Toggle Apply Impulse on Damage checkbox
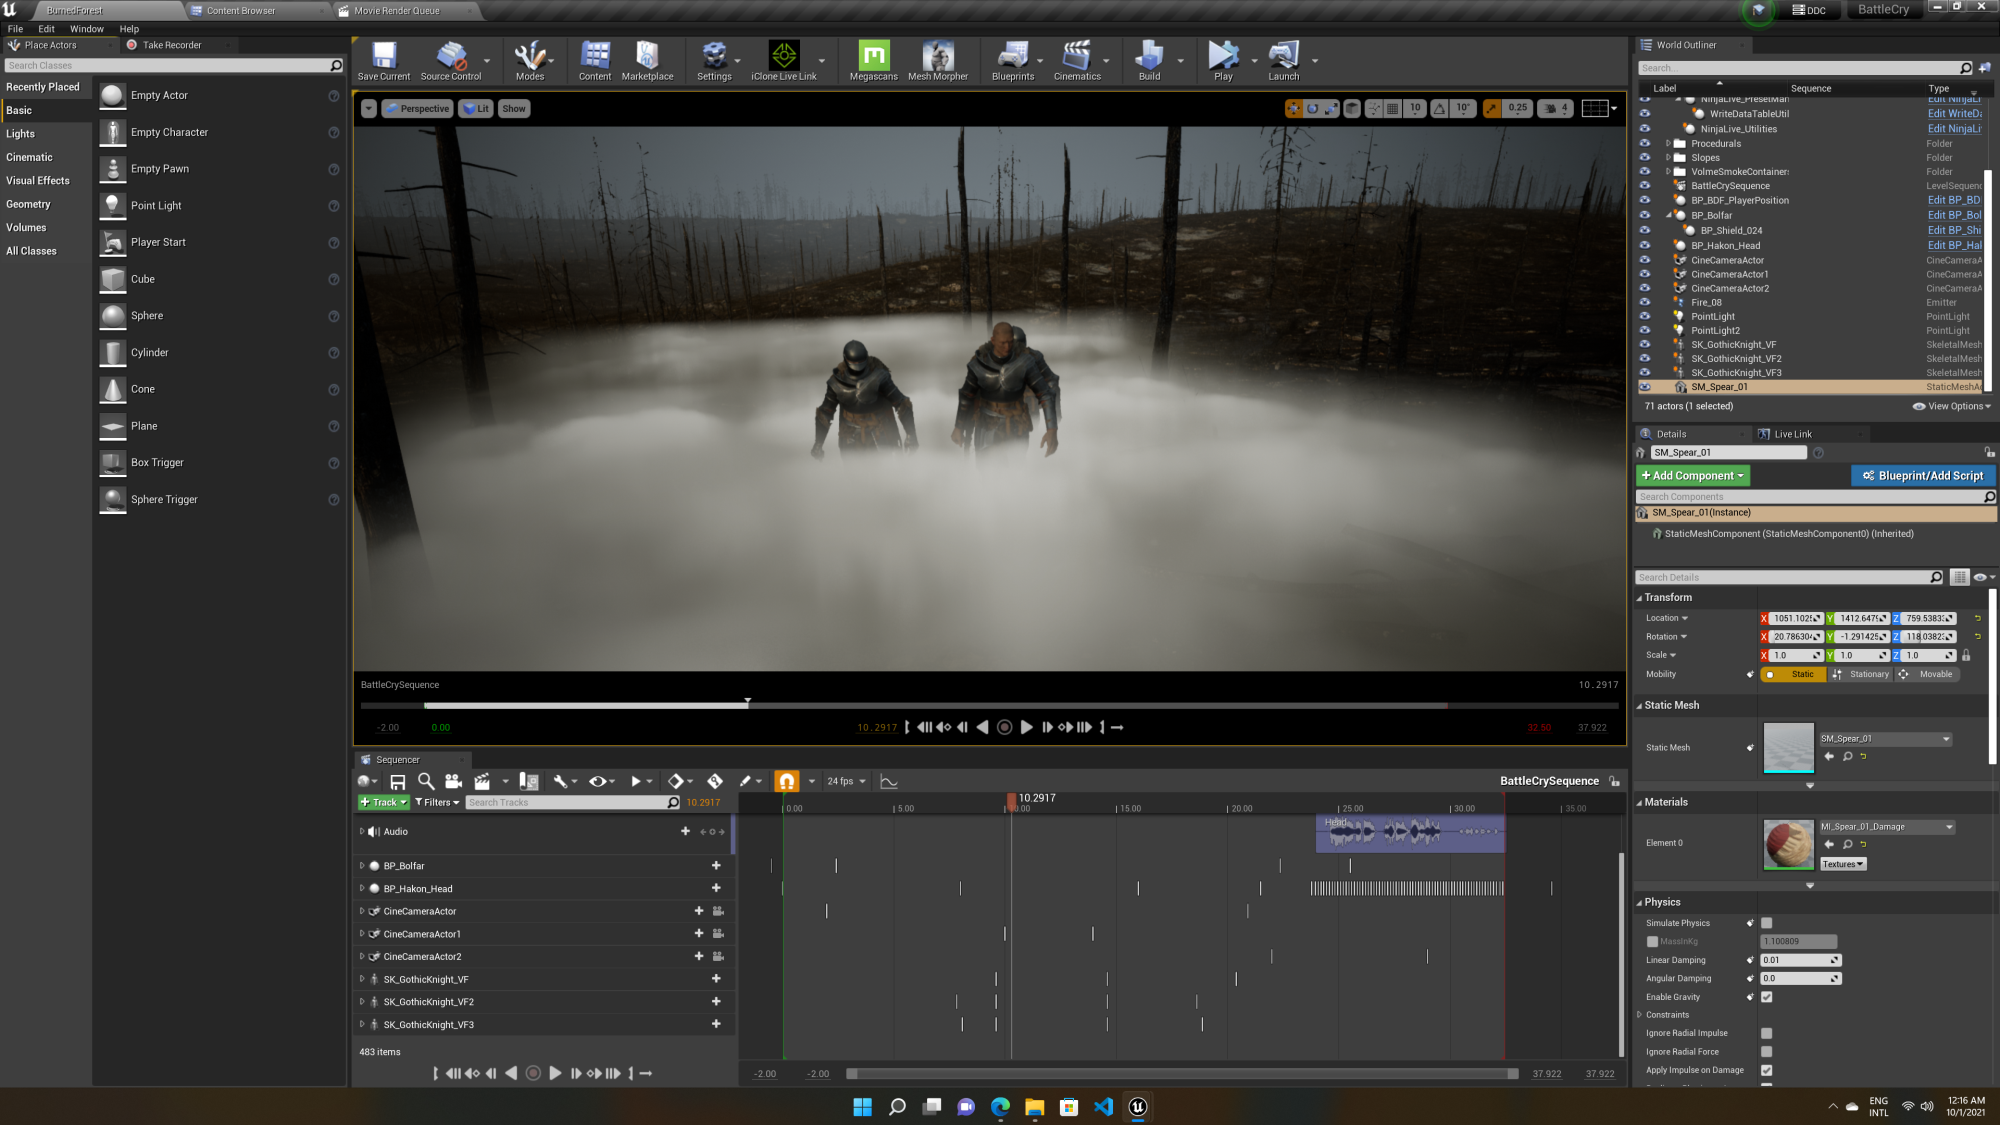Image resolution: width=2000 pixels, height=1125 pixels. [1766, 1070]
